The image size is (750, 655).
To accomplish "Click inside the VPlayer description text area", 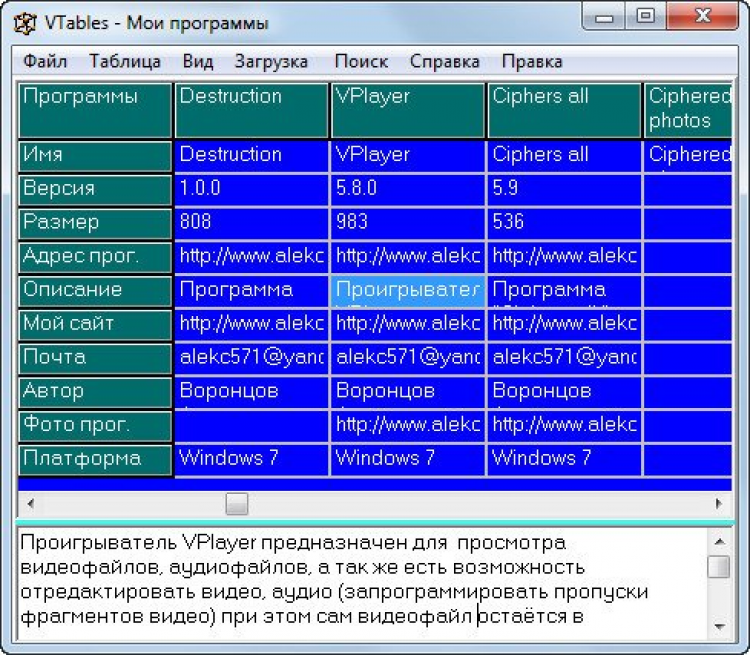I will click(362, 584).
